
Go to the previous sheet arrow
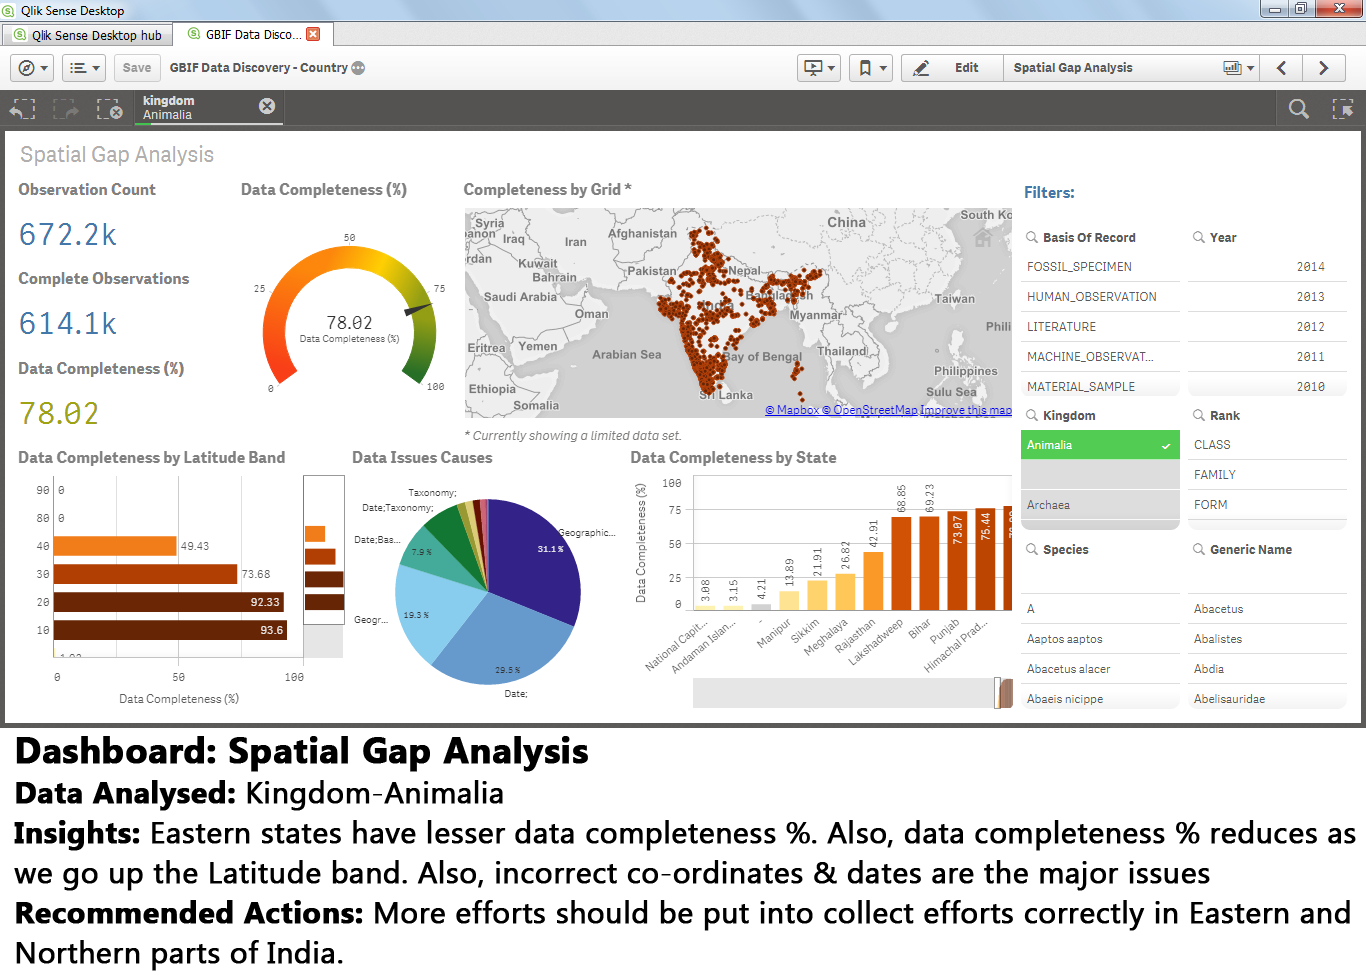pos(1282,68)
